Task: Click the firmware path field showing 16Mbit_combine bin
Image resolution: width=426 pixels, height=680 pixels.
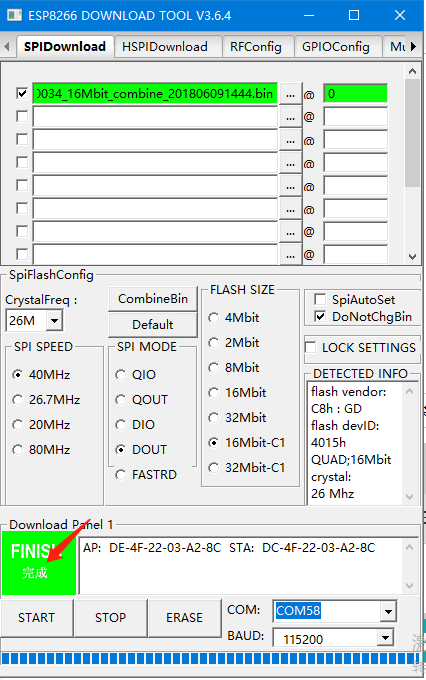Action: coord(155,94)
